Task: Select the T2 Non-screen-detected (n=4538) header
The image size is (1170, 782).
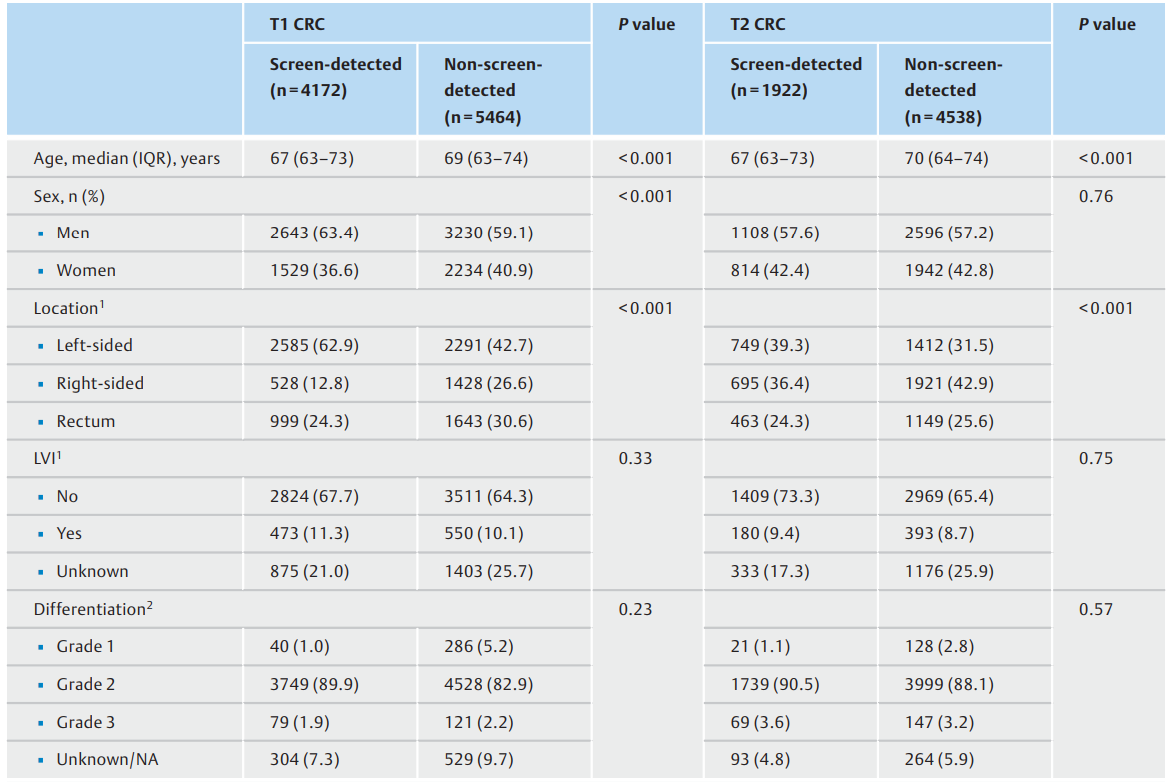Action: click(953, 90)
